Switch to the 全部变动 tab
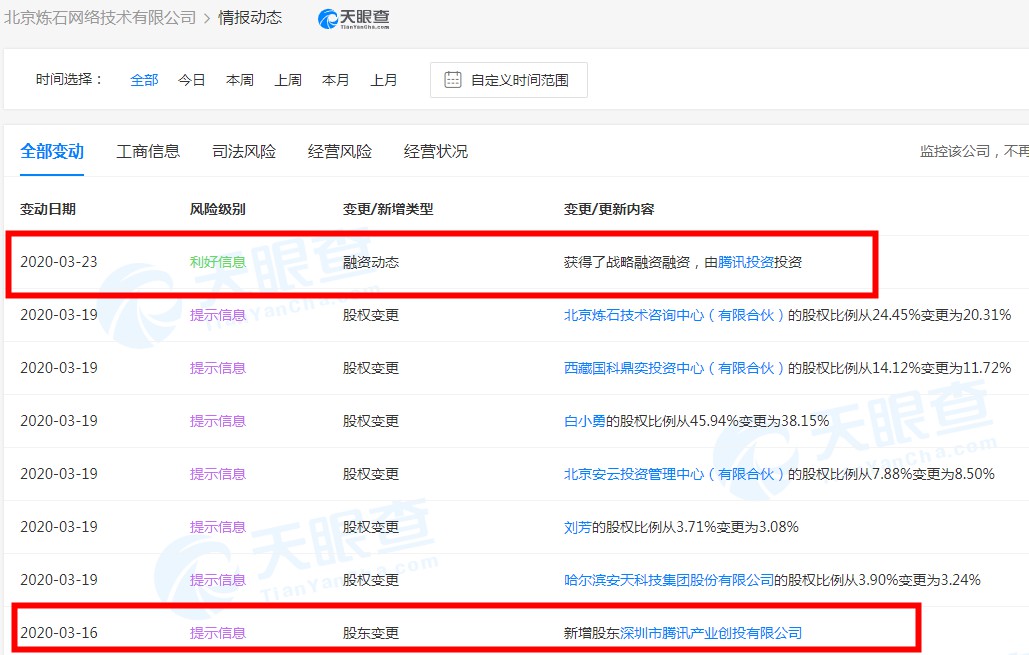Viewport: 1029px width, 655px height. pyautogui.click(x=52, y=152)
